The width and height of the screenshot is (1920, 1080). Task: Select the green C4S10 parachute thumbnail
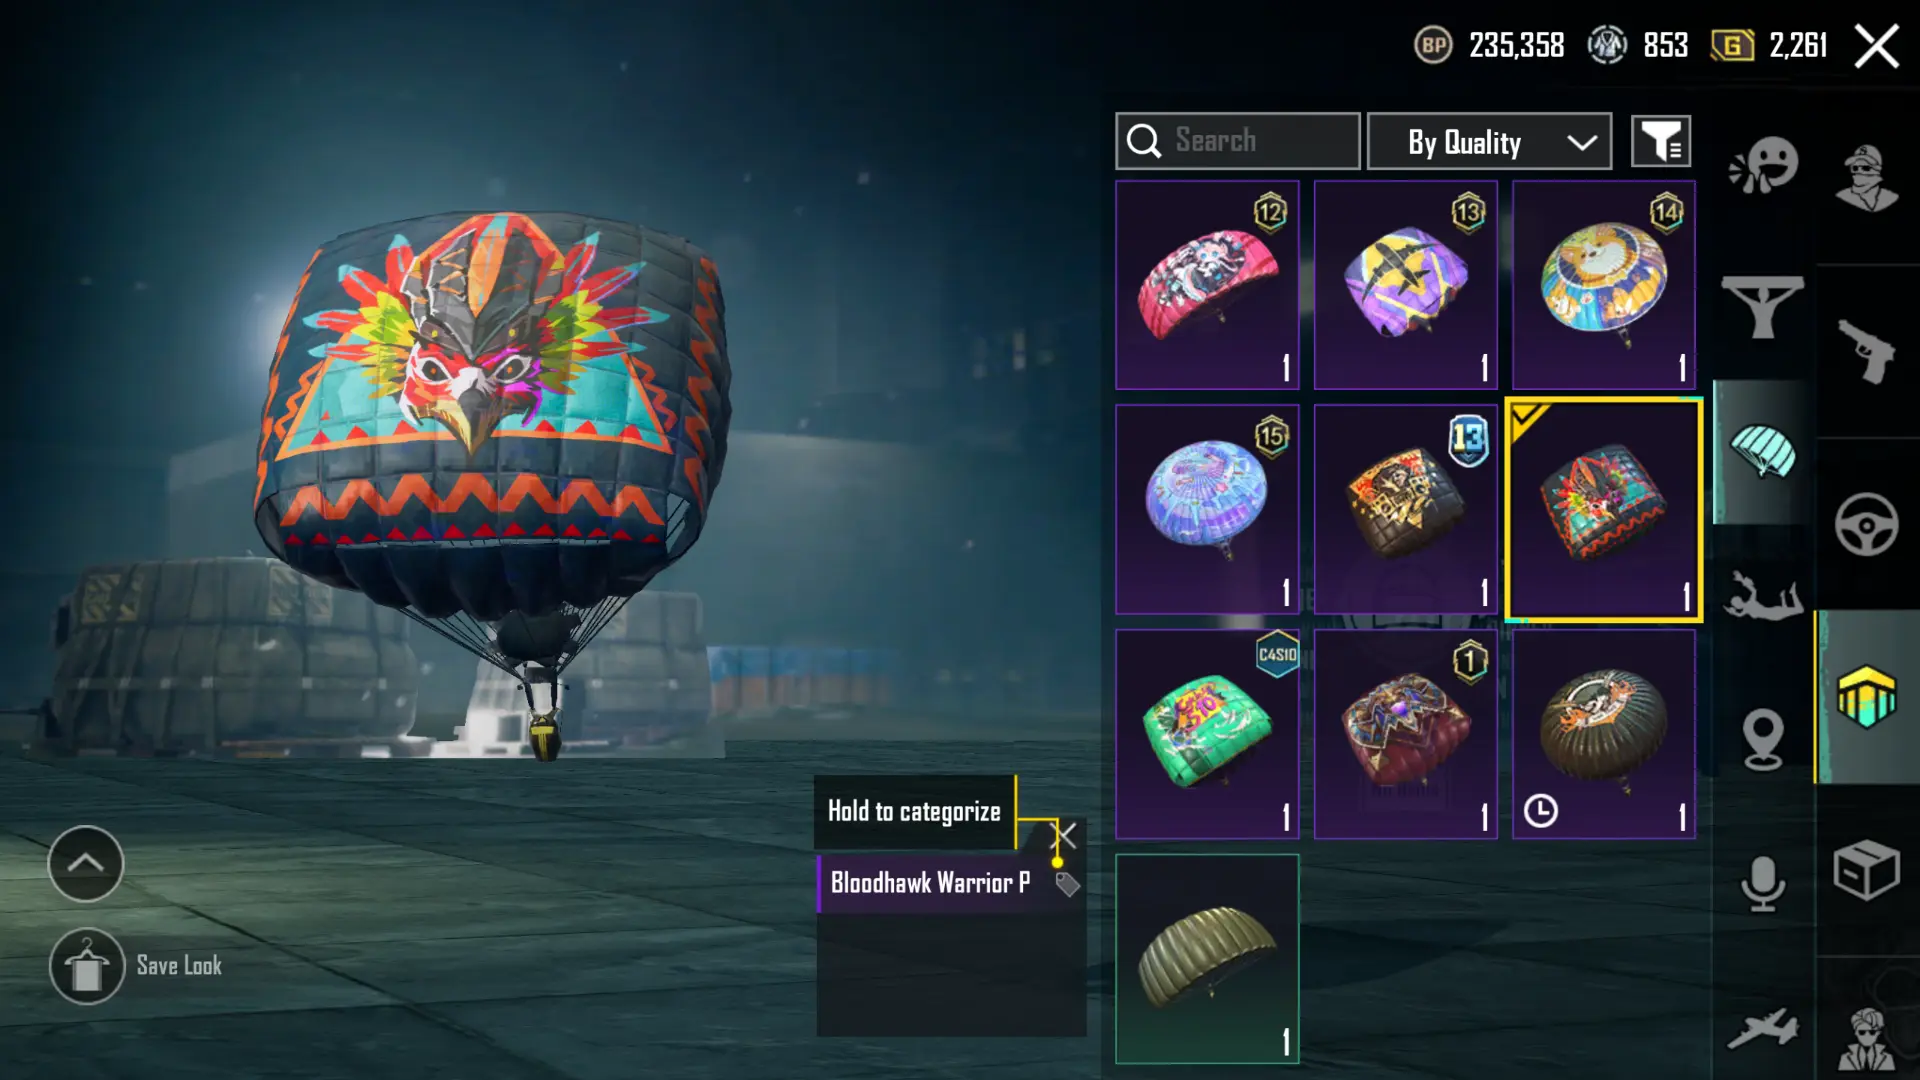pos(1207,734)
